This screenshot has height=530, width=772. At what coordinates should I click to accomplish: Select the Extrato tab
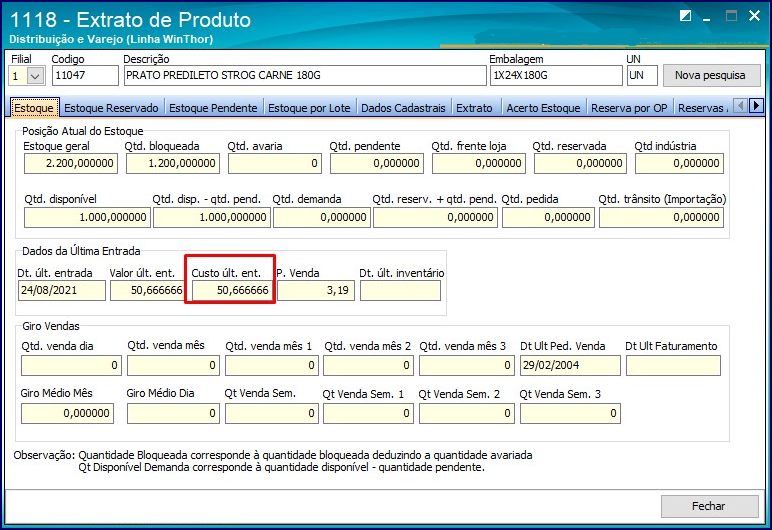474,108
